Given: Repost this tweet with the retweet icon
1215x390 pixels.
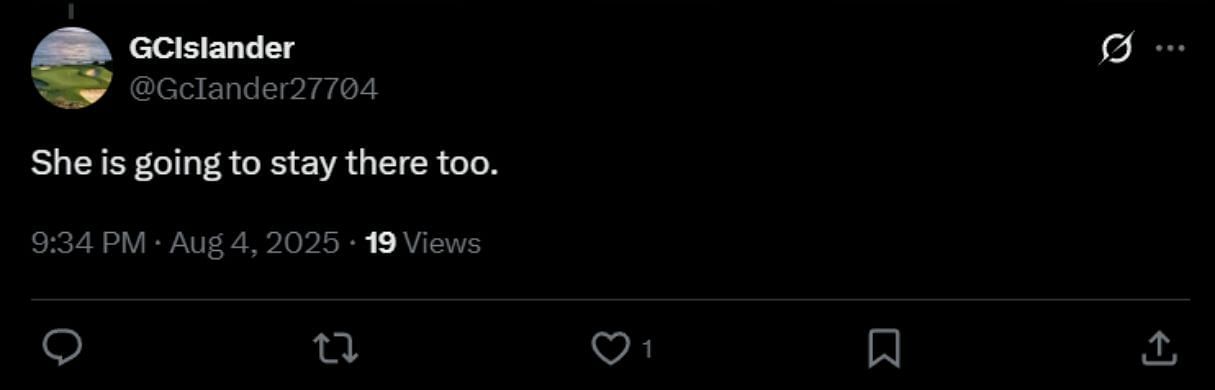Looking at the screenshot, I should [335, 348].
